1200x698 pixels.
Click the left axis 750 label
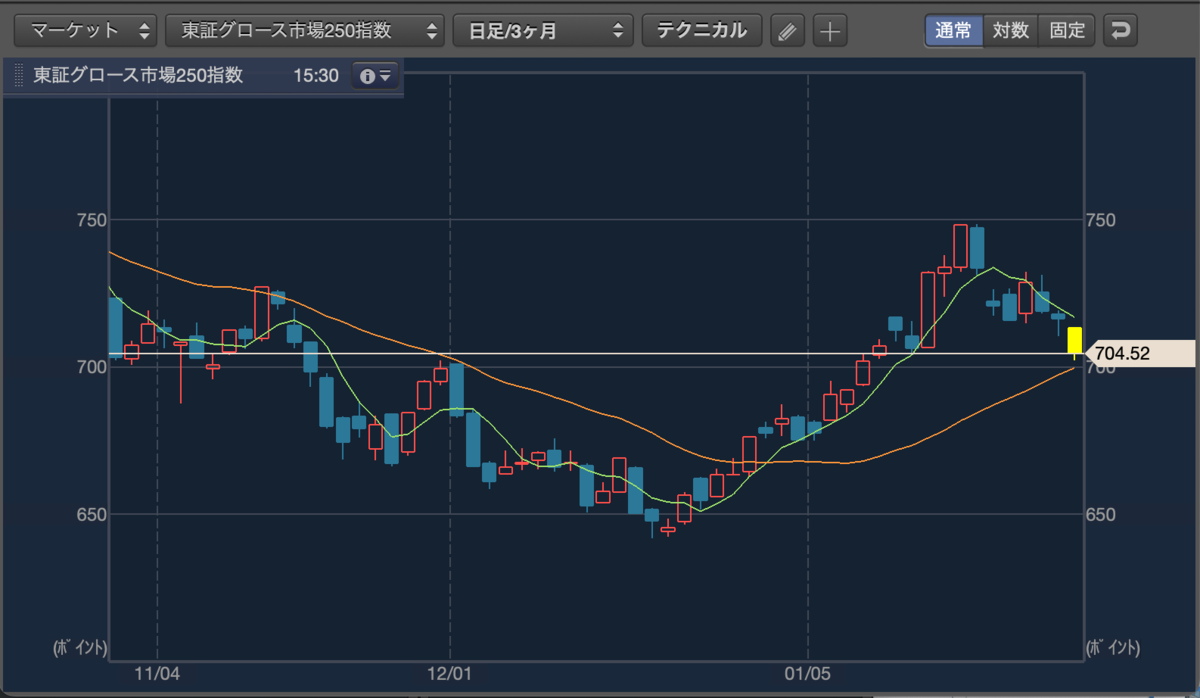[x=91, y=220]
